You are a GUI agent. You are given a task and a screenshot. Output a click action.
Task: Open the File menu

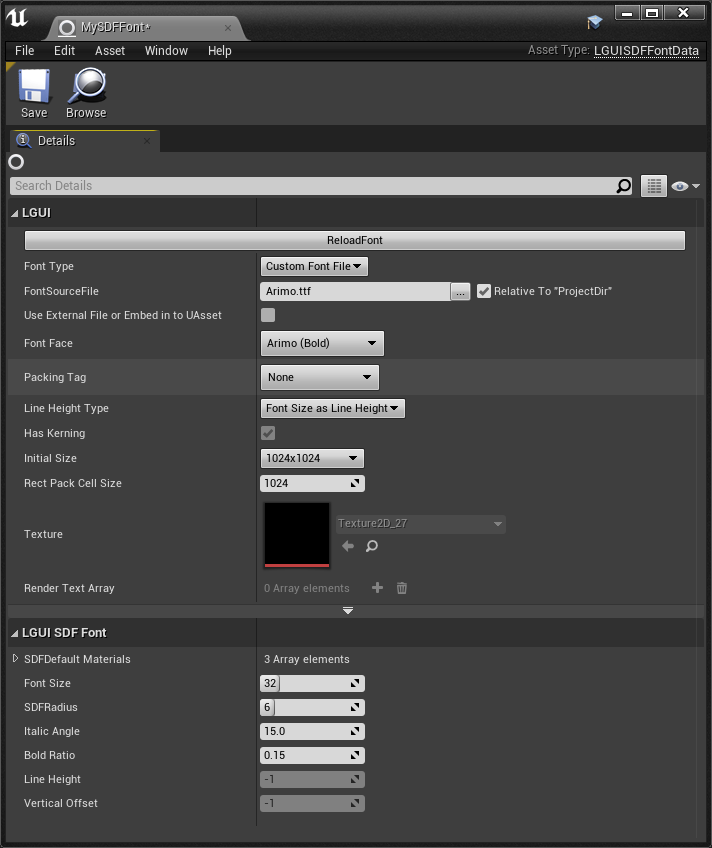coord(24,51)
